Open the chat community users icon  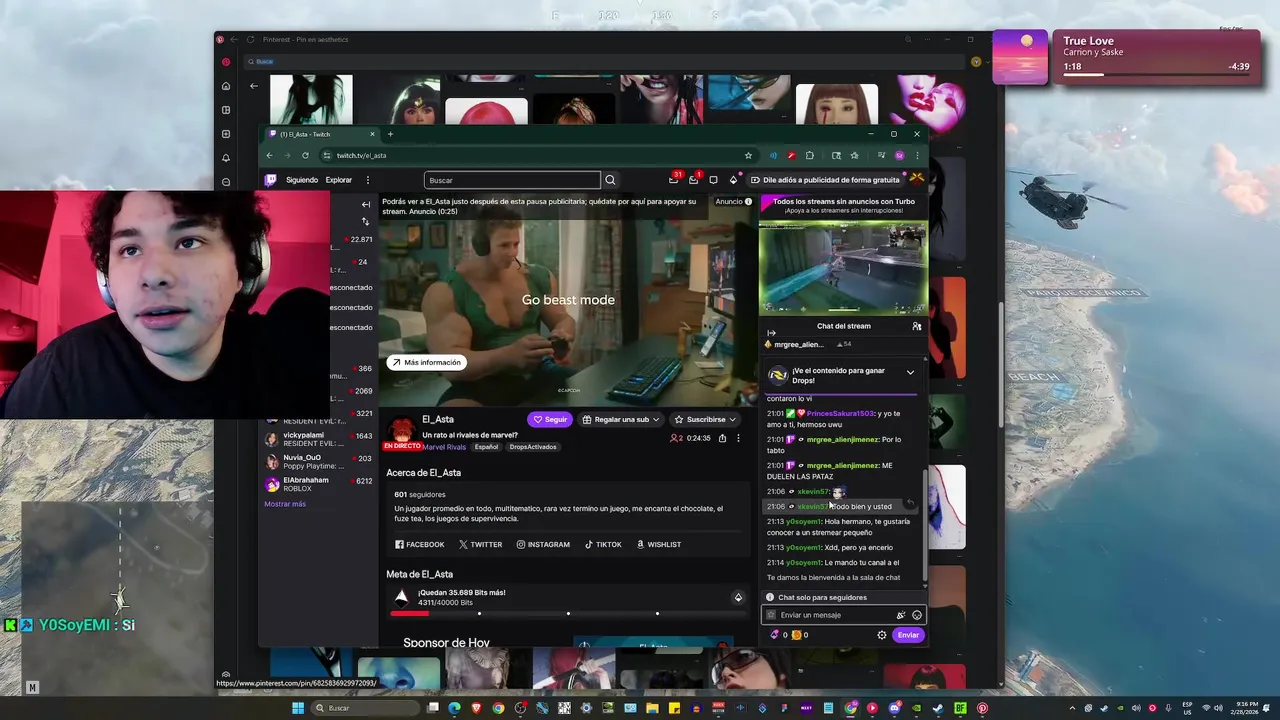coord(916,326)
